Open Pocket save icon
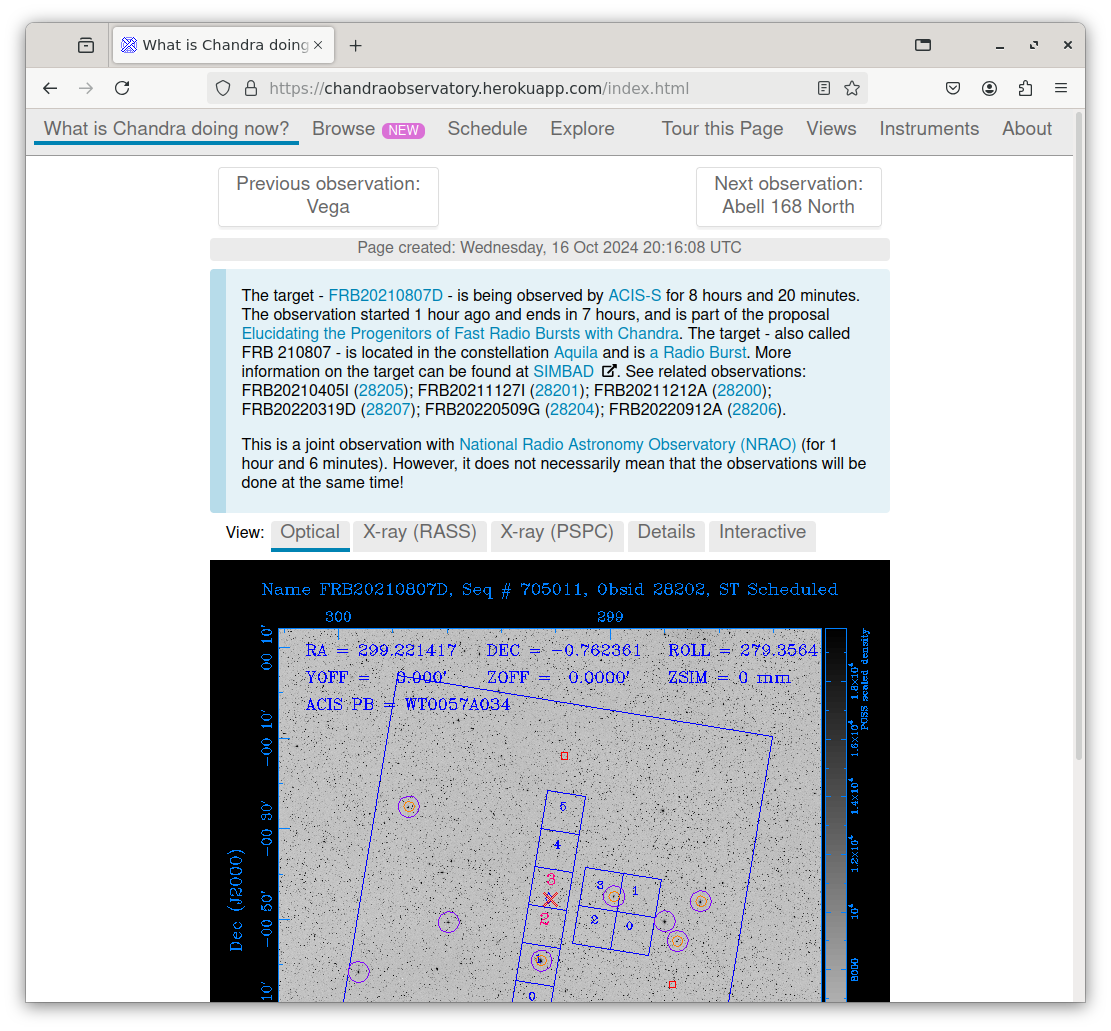 coord(953,89)
